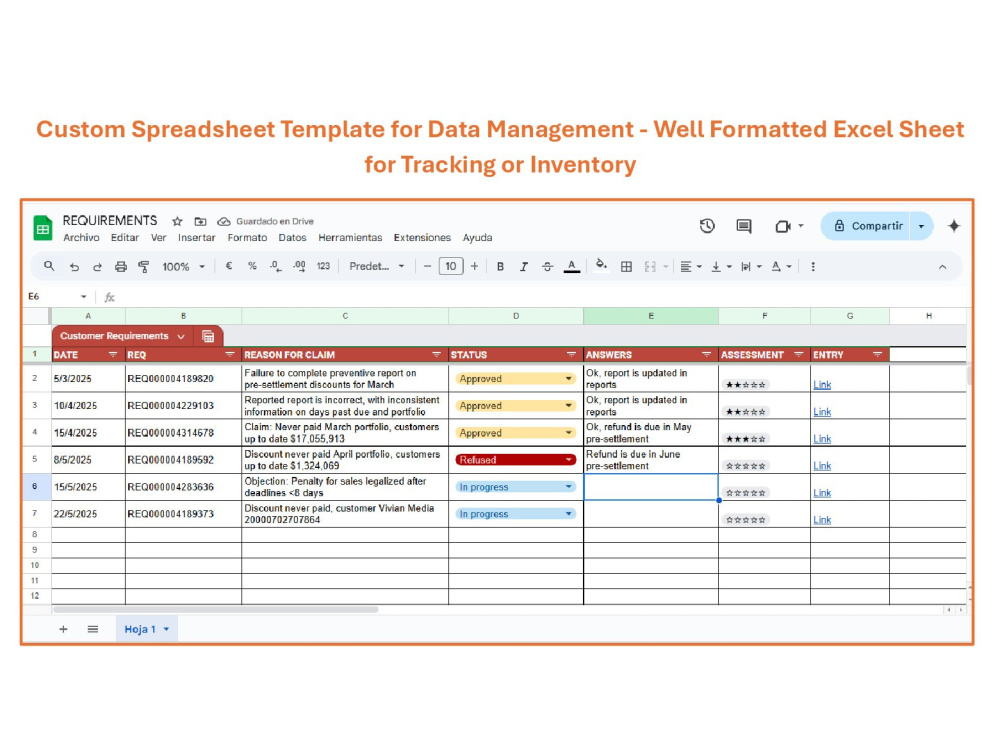The height and width of the screenshot is (750, 1000).
Task: Open the Compartir dropdown arrow
Action: (922, 226)
